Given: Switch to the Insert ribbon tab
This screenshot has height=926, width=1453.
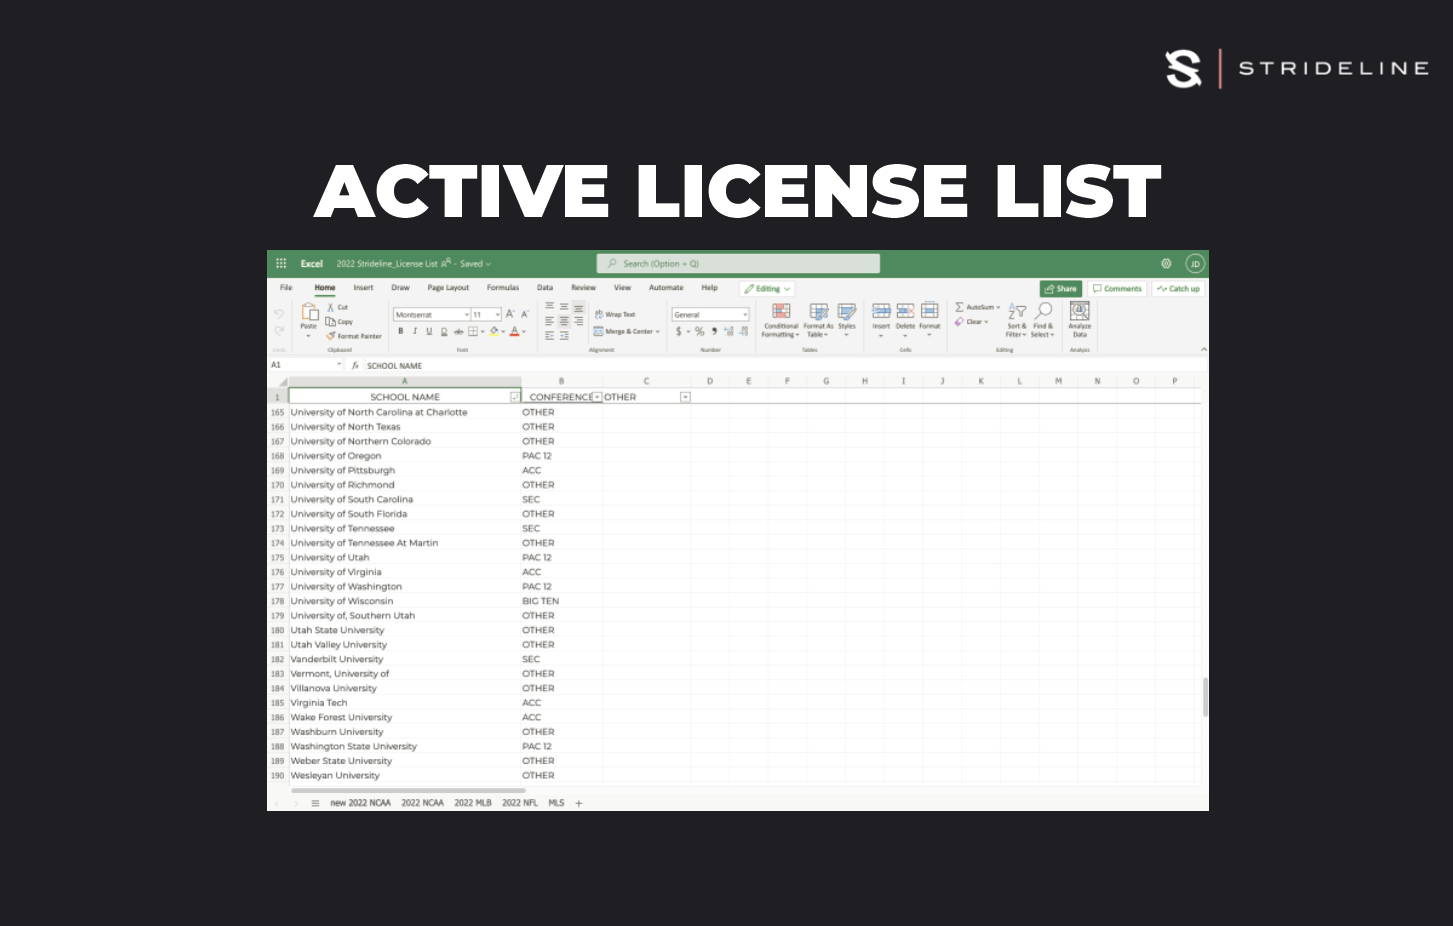Looking at the screenshot, I should coord(363,288).
